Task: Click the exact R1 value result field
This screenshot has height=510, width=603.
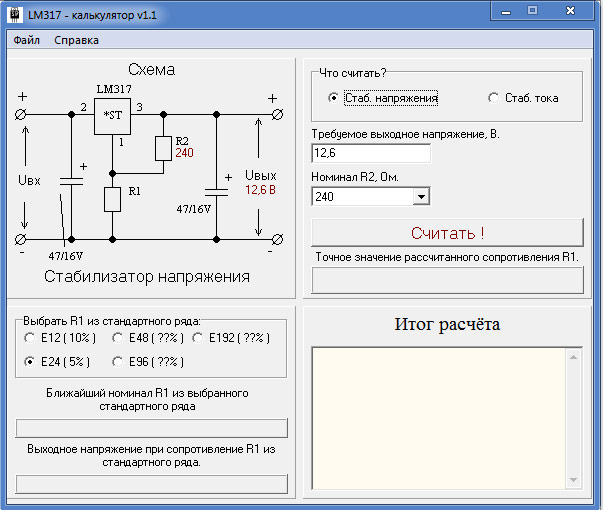Action: [447, 280]
